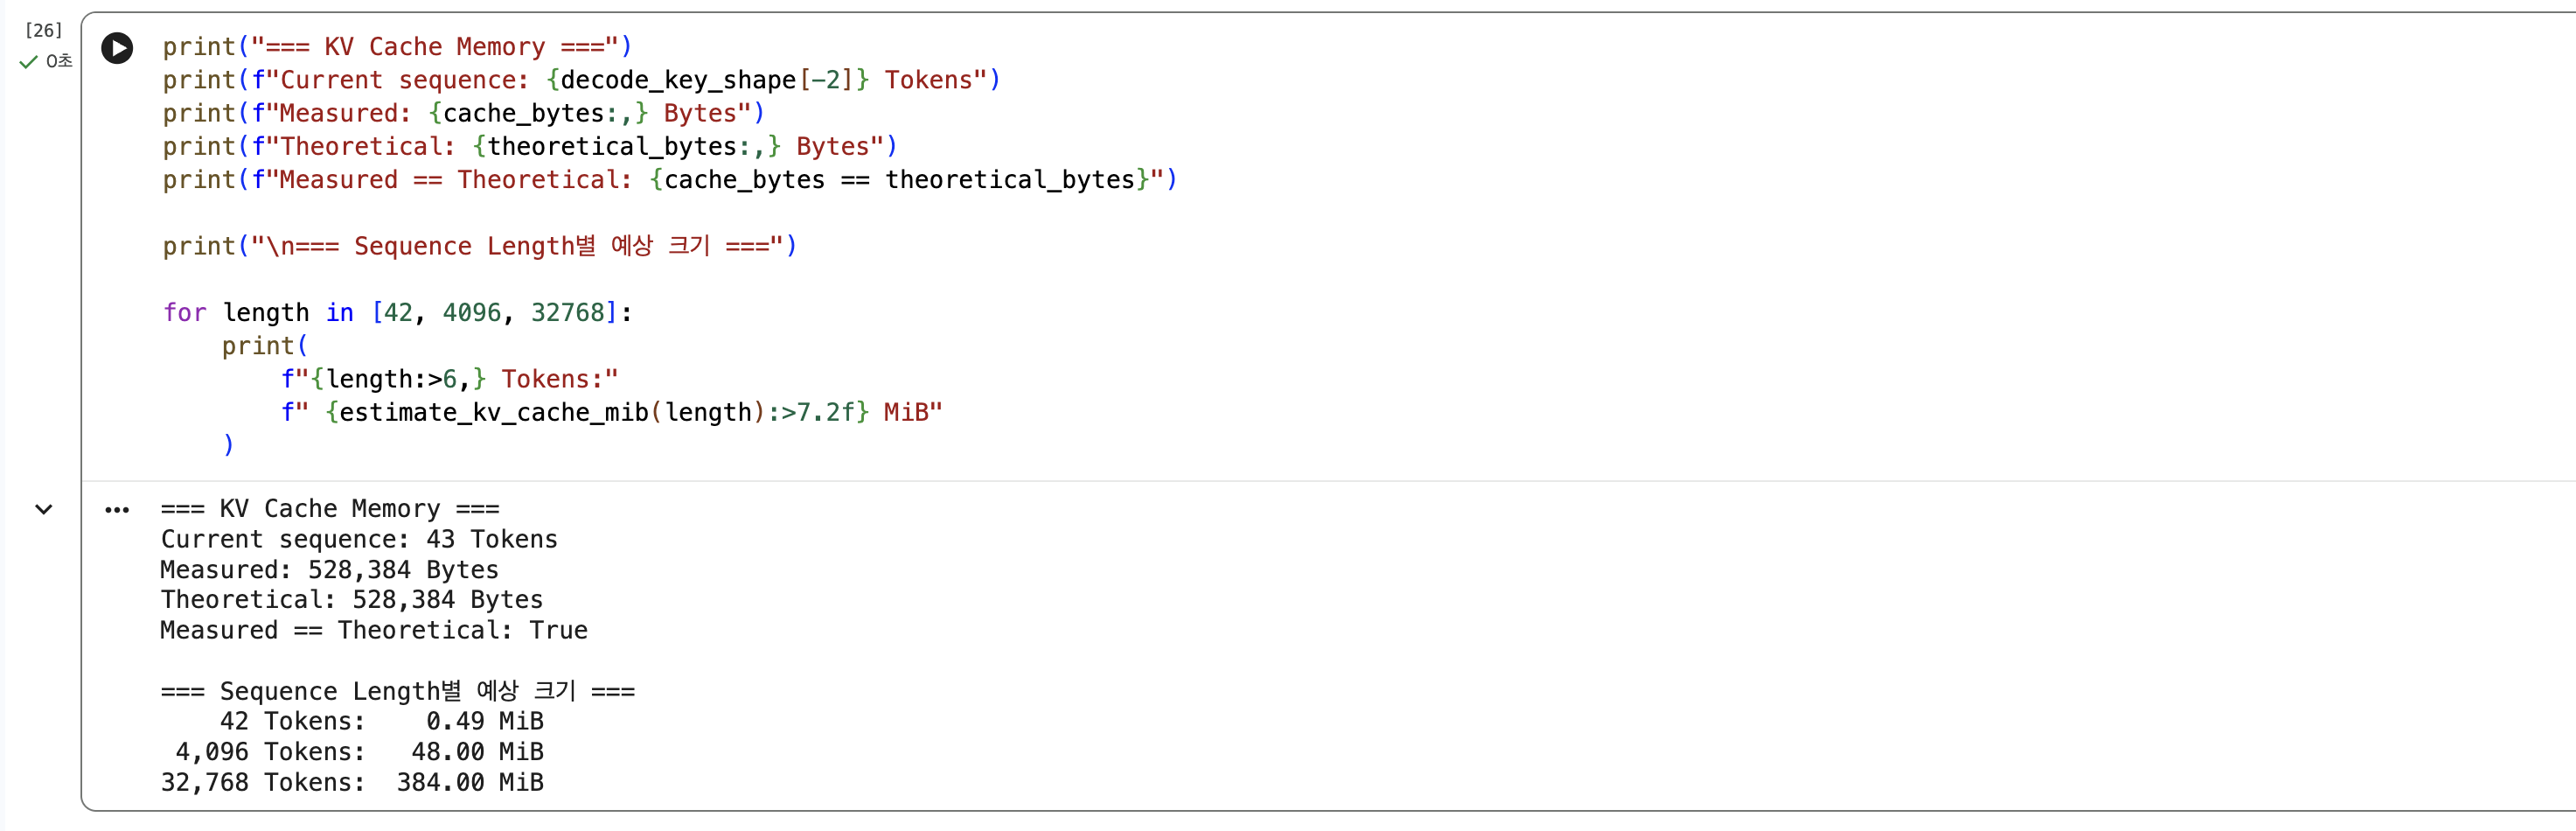Place cursor on the Measured == Theoretical code line
Viewport: 2576px width, 831px height.
point(670,180)
